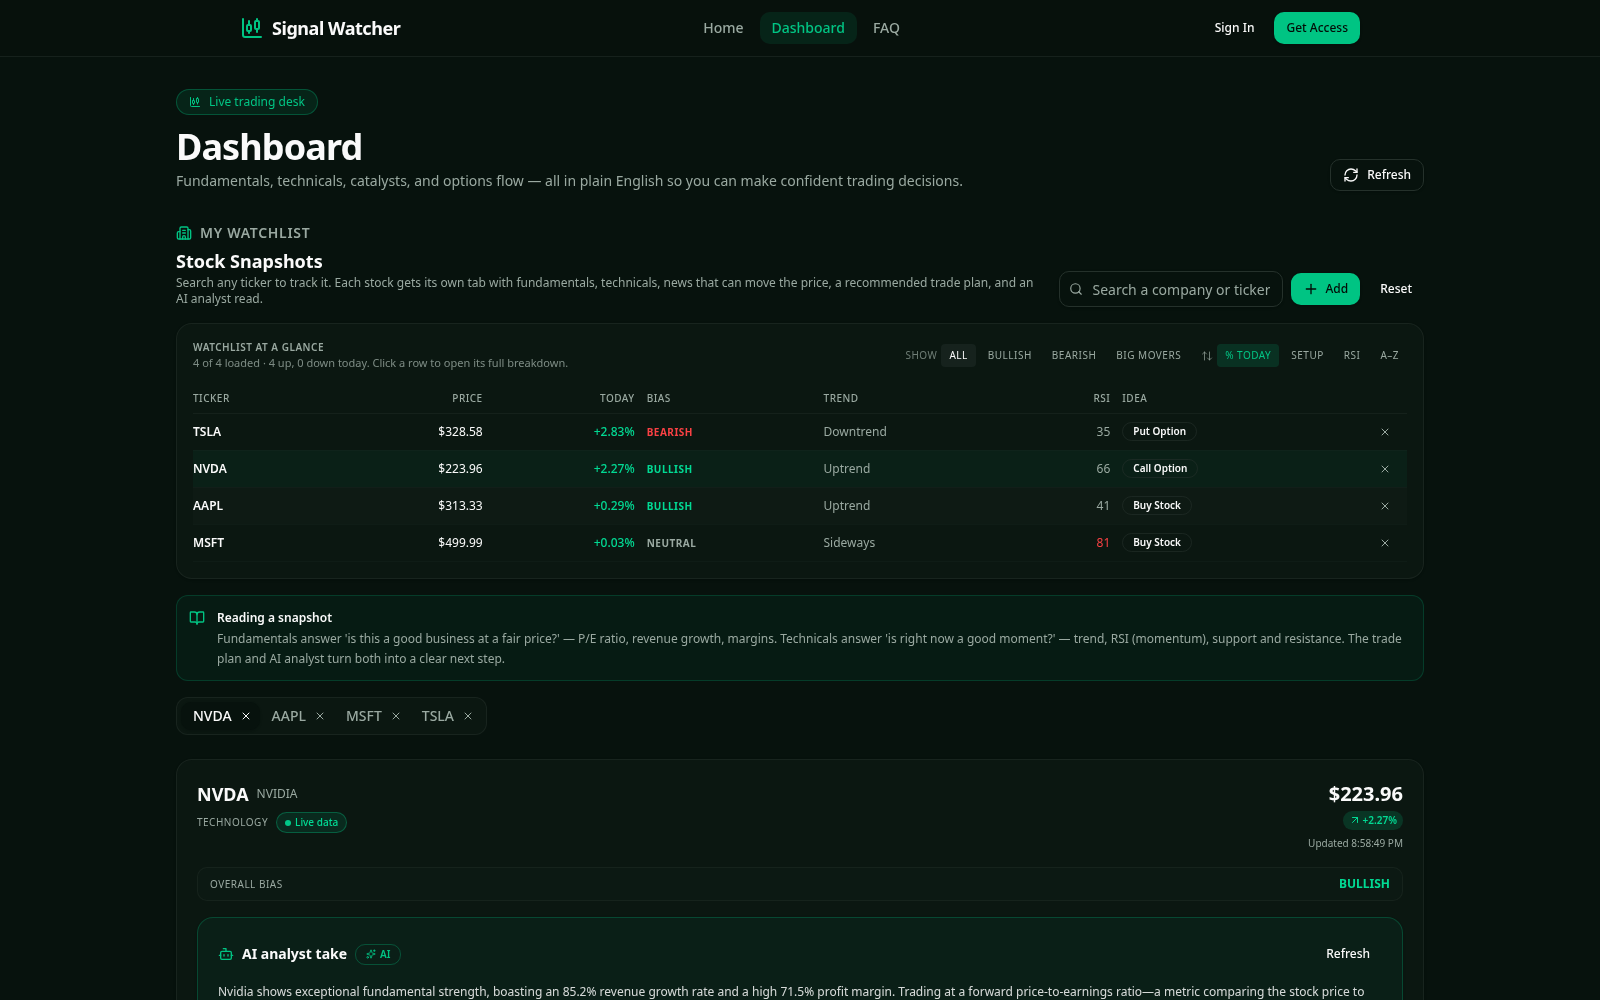Click the Get Access button
Image resolution: width=1600 pixels, height=1000 pixels.
point(1317,28)
